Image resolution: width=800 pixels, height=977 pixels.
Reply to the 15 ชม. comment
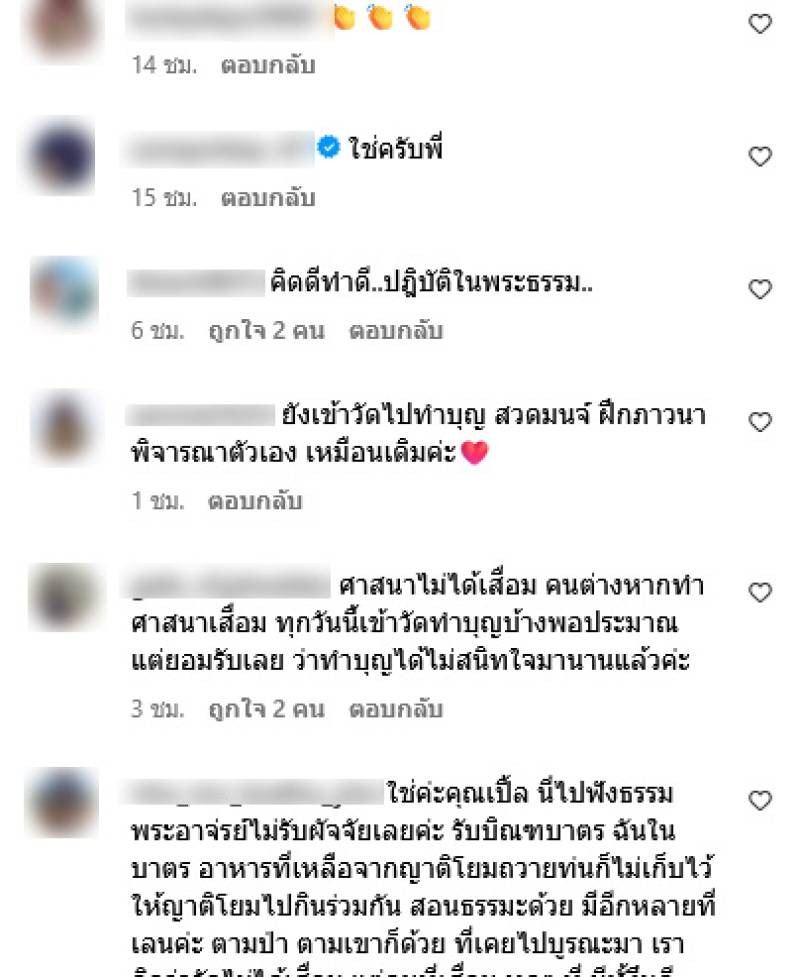click(268, 198)
